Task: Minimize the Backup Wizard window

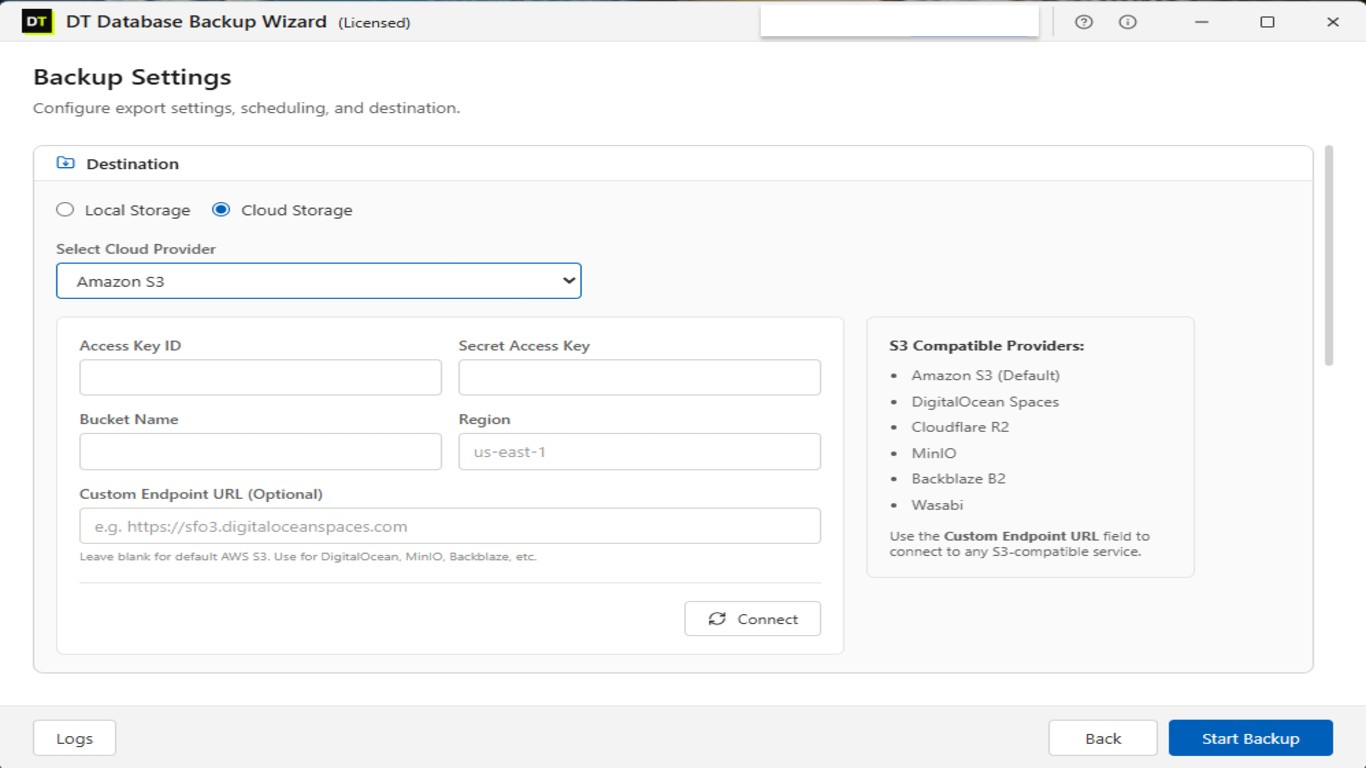Action: (x=1201, y=21)
